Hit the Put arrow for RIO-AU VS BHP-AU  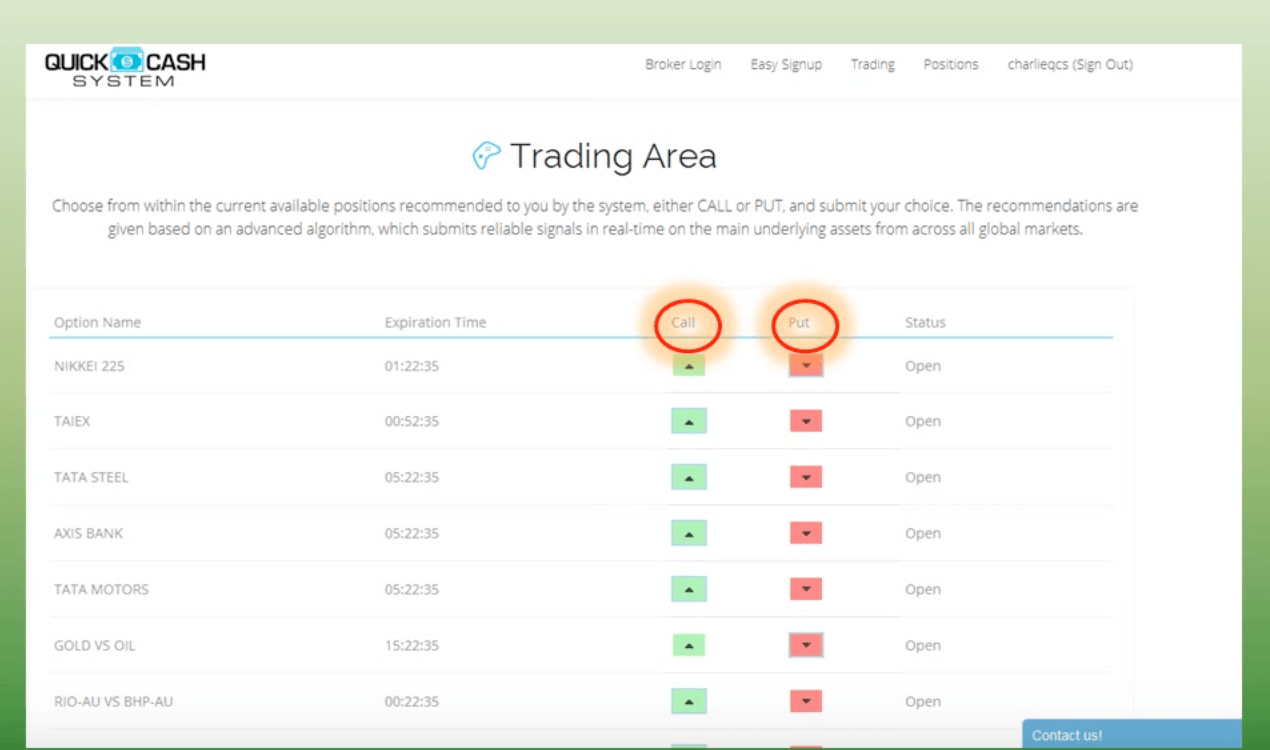click(x=806, y=702)
